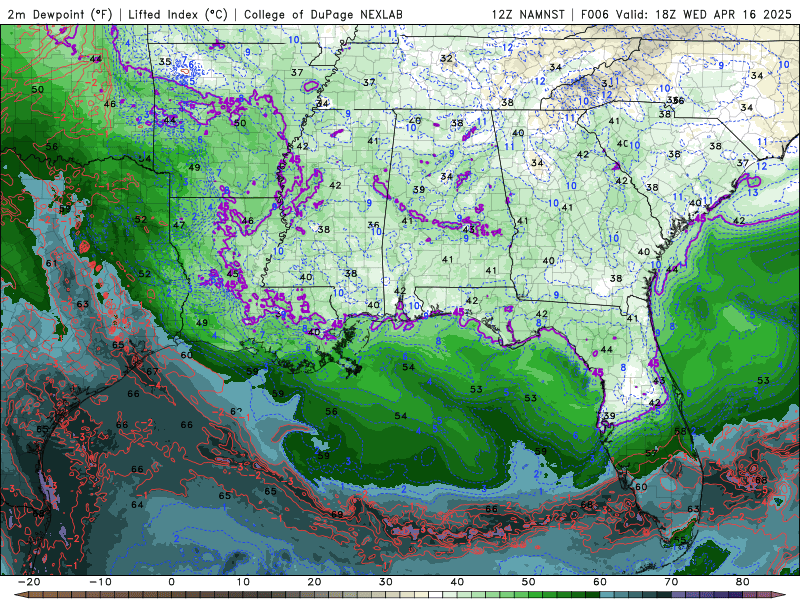Image resolution: width=800 pixels, height=600 pixels.
Task: Click the 'Lifted Index (°C)' title text
Action: (178, 14)
